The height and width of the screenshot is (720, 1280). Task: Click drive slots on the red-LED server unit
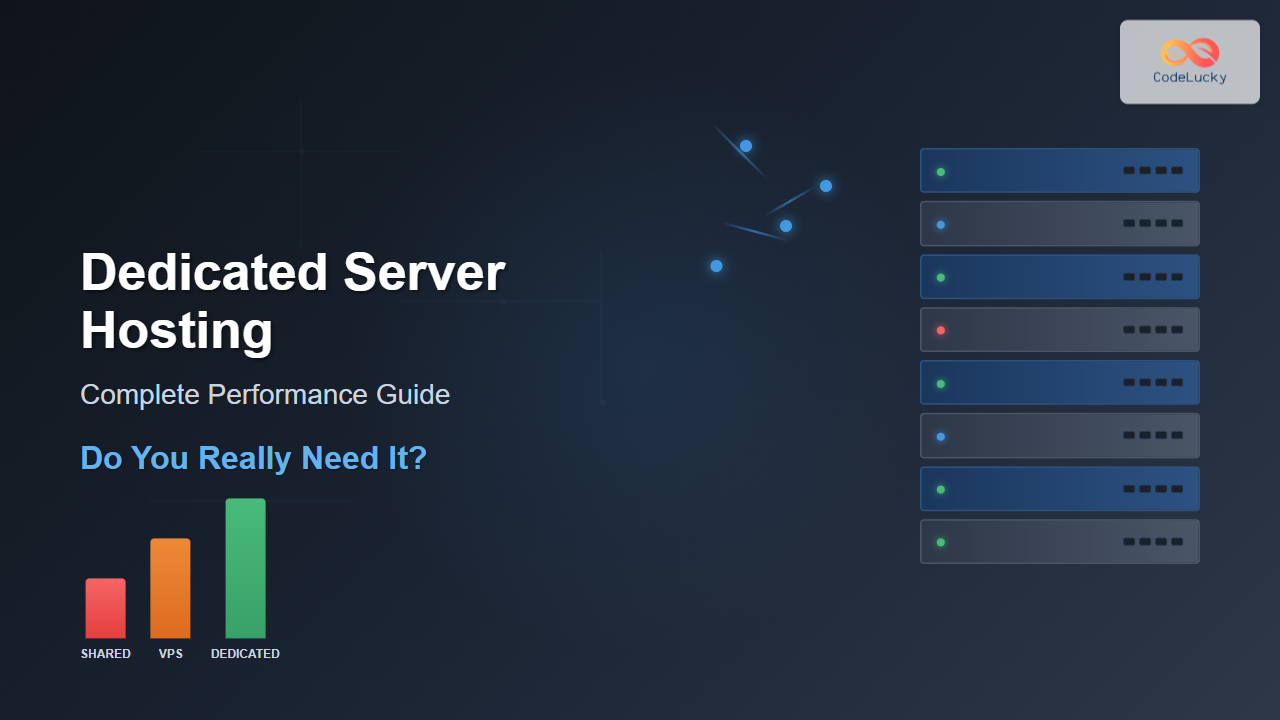(1153, 330)
